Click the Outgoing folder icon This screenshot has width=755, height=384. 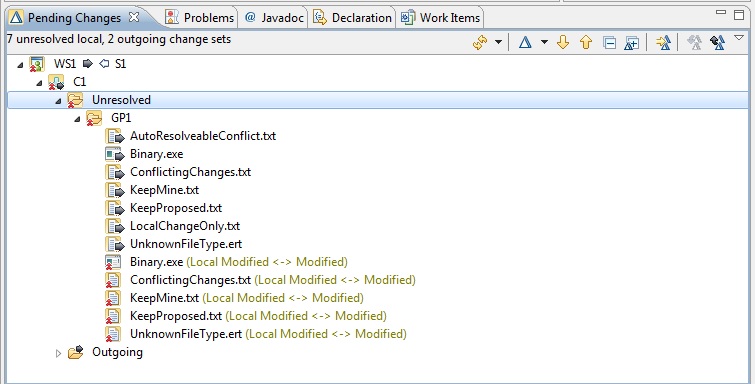75,352
